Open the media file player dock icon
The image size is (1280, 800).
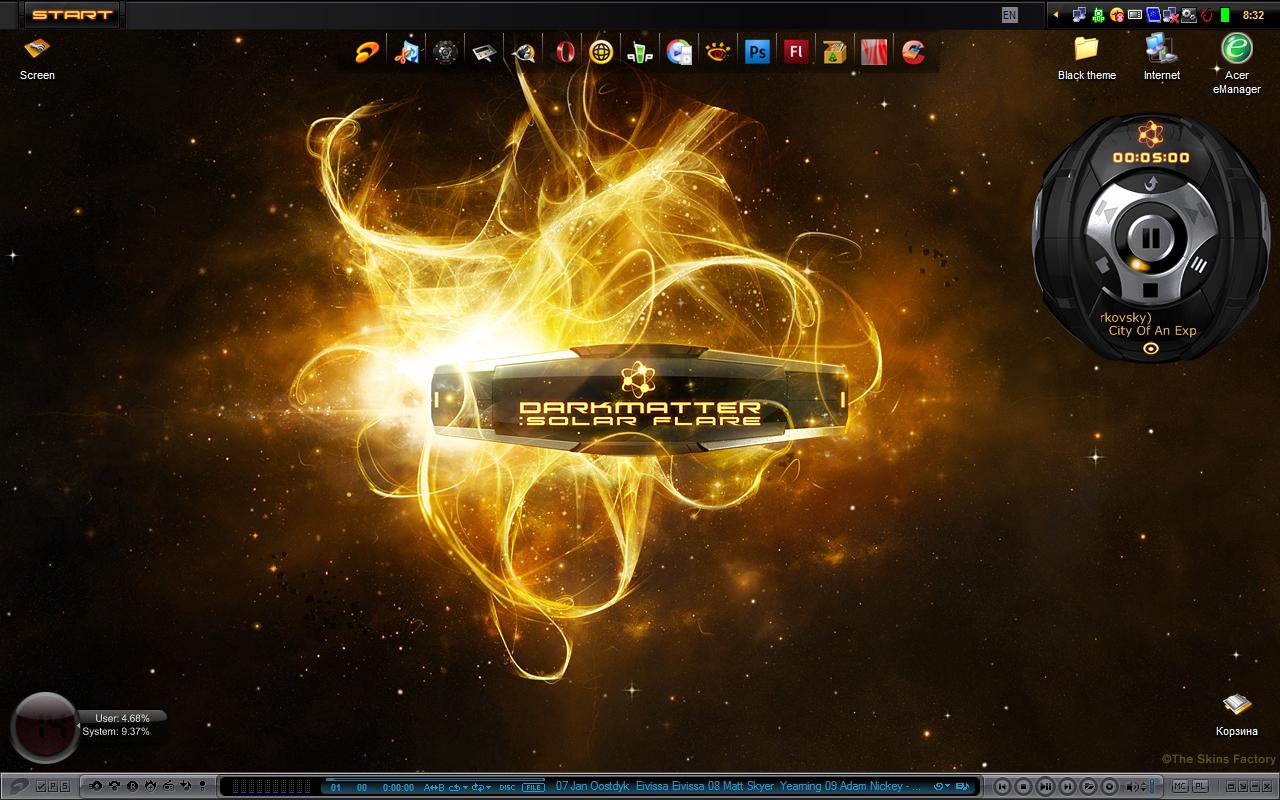click(x=679, y=51)
